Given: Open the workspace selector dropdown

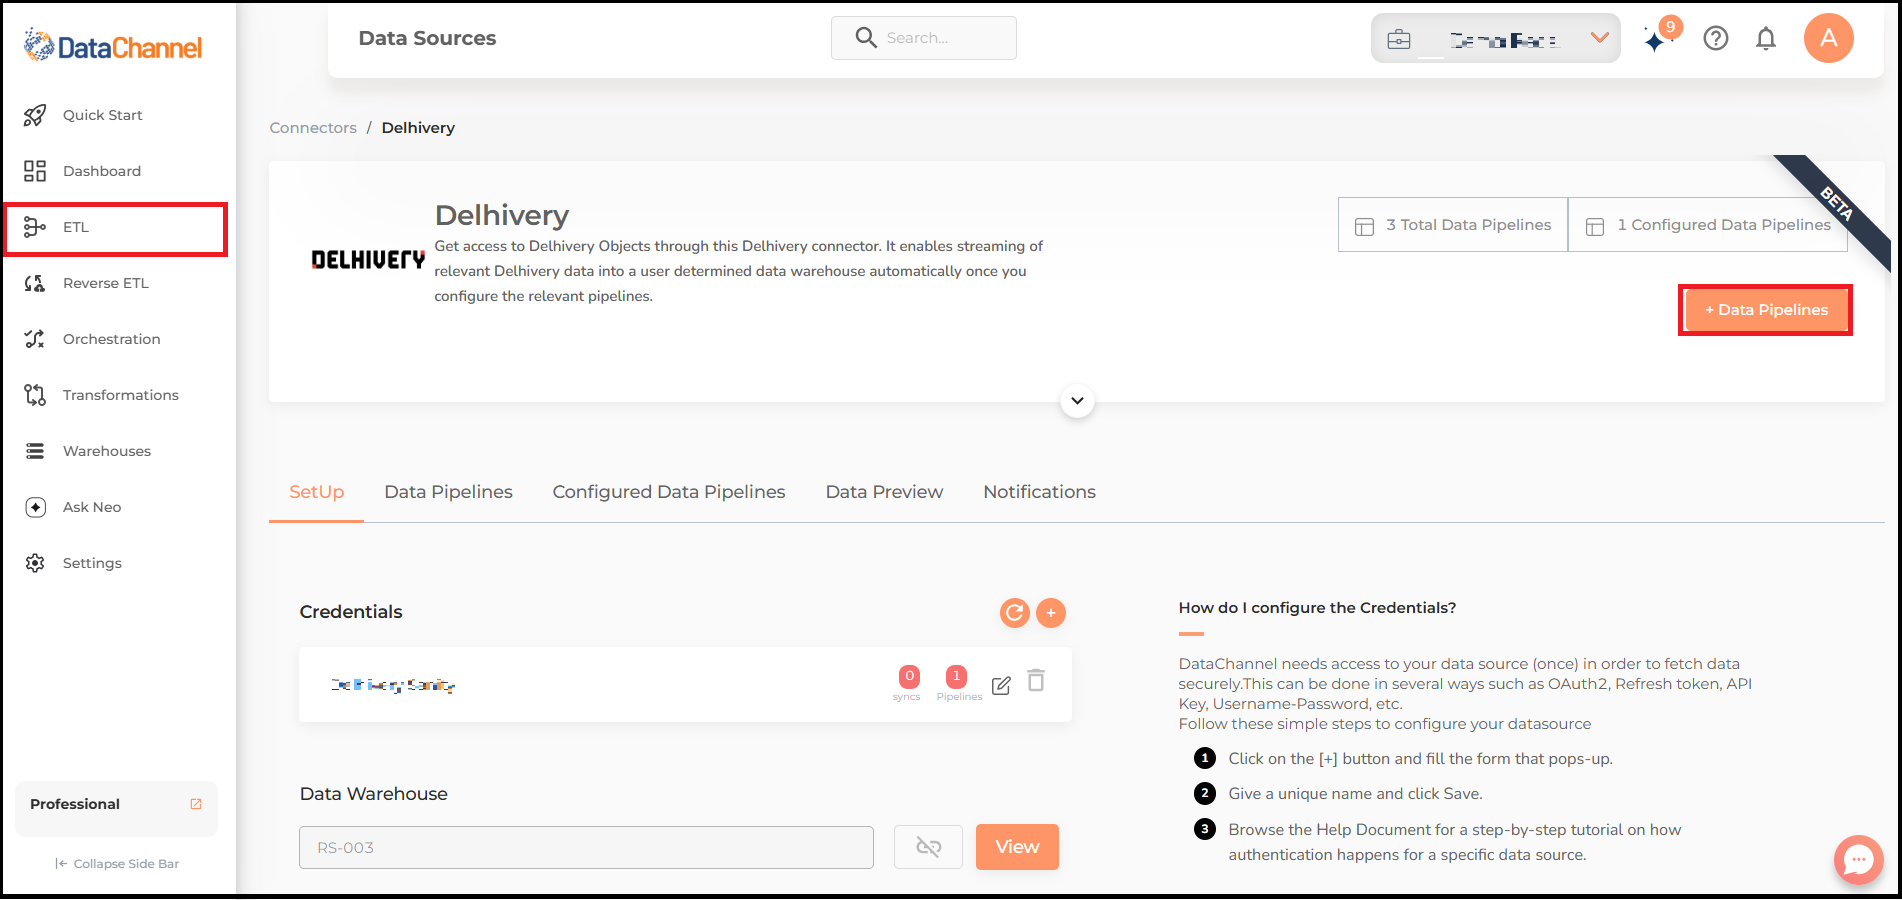Looking at the screenshot, I should [1496, 39].
